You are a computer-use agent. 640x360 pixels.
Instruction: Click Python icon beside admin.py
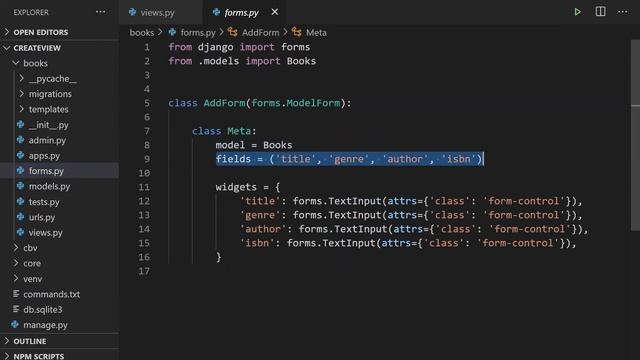click(20, 140)
